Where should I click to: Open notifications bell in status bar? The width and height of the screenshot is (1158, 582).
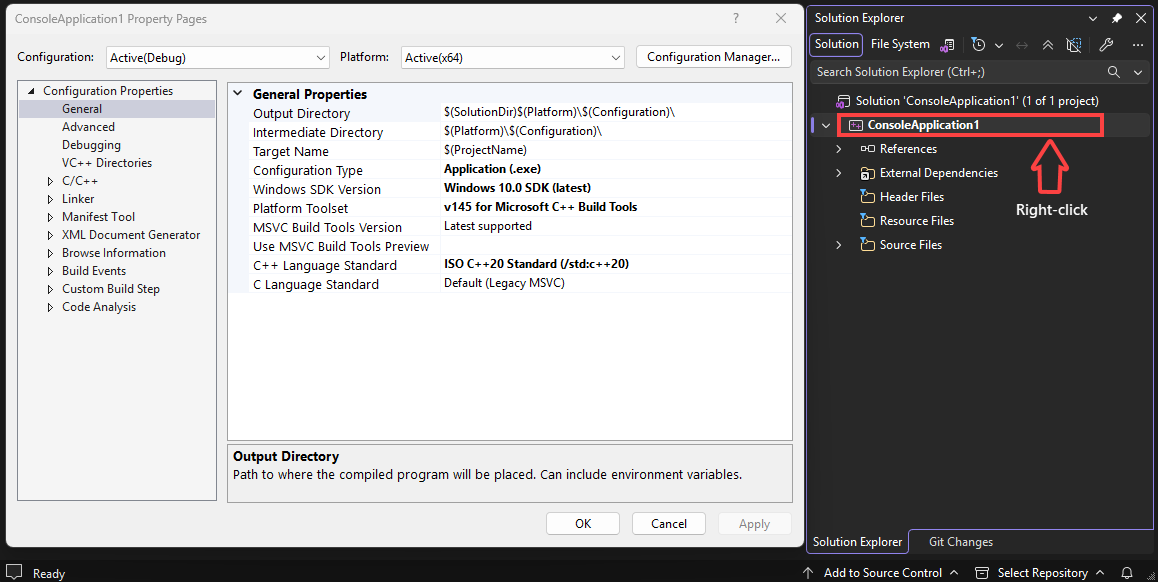pos(1127,572)
